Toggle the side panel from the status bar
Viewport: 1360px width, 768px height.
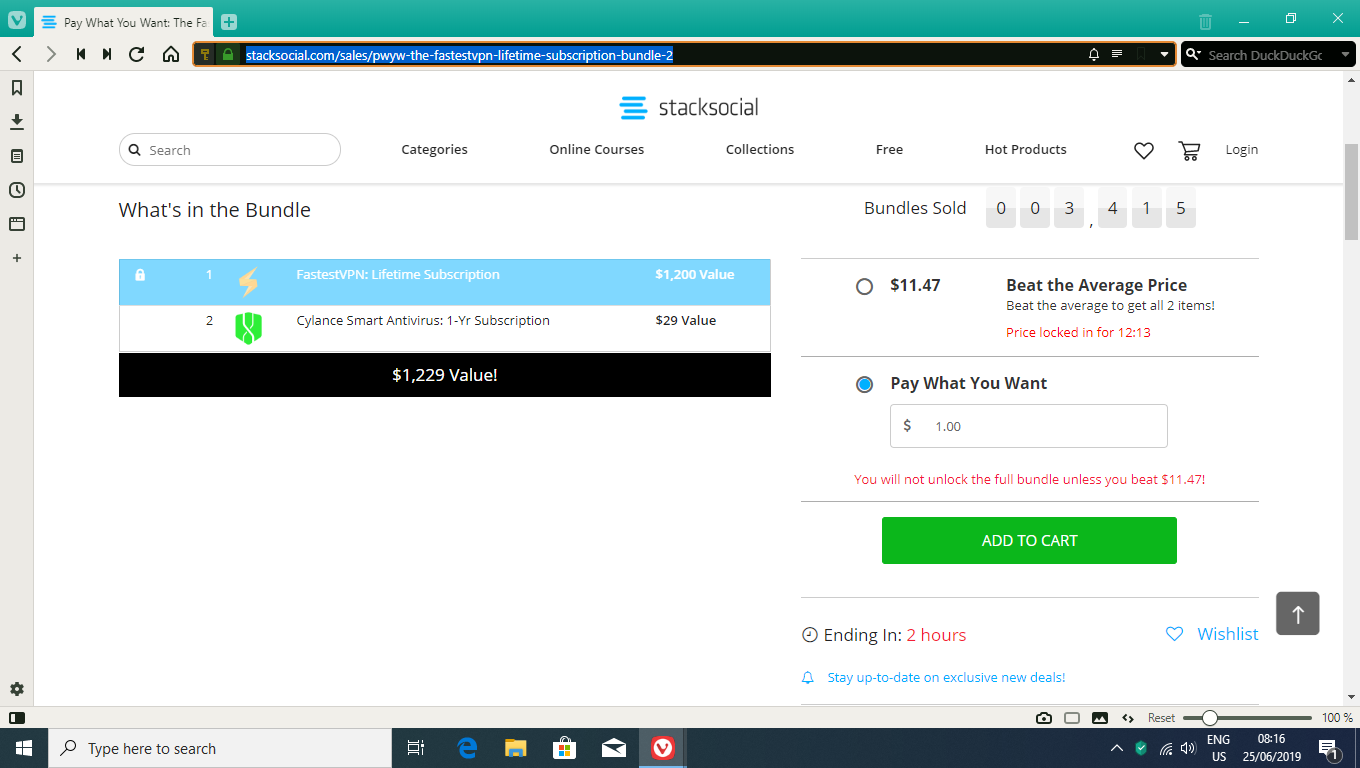click(x=17, y=718)
